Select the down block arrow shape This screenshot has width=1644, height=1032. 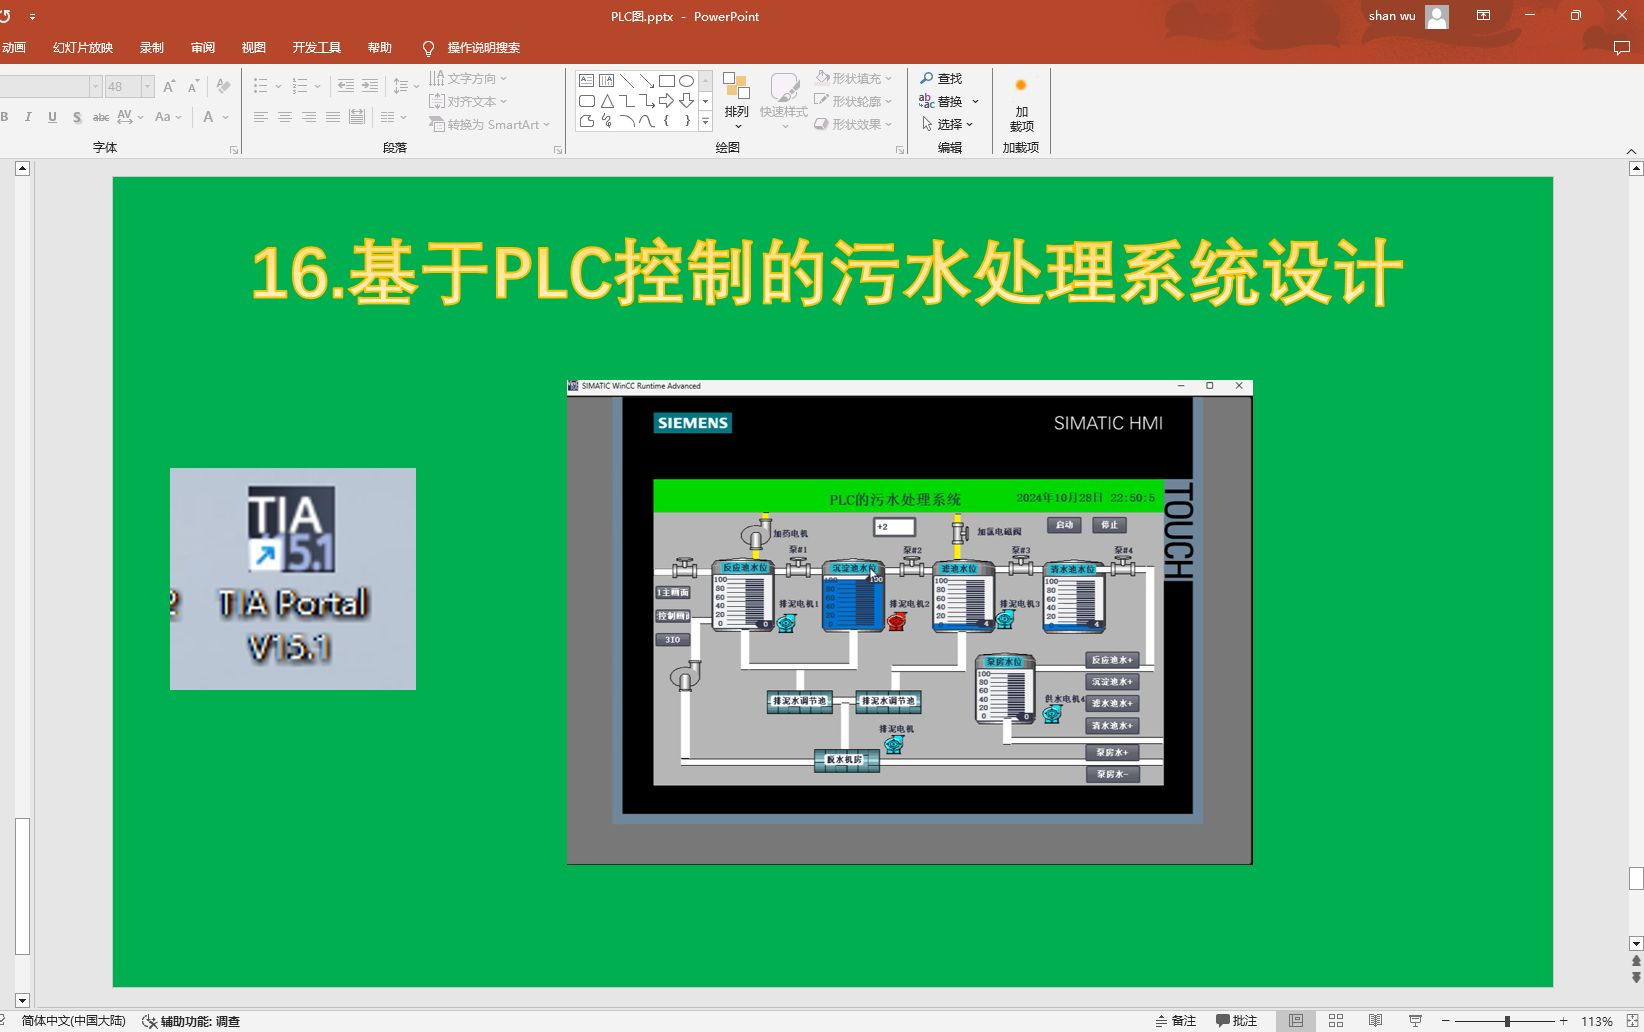click(x=686, y=101)
